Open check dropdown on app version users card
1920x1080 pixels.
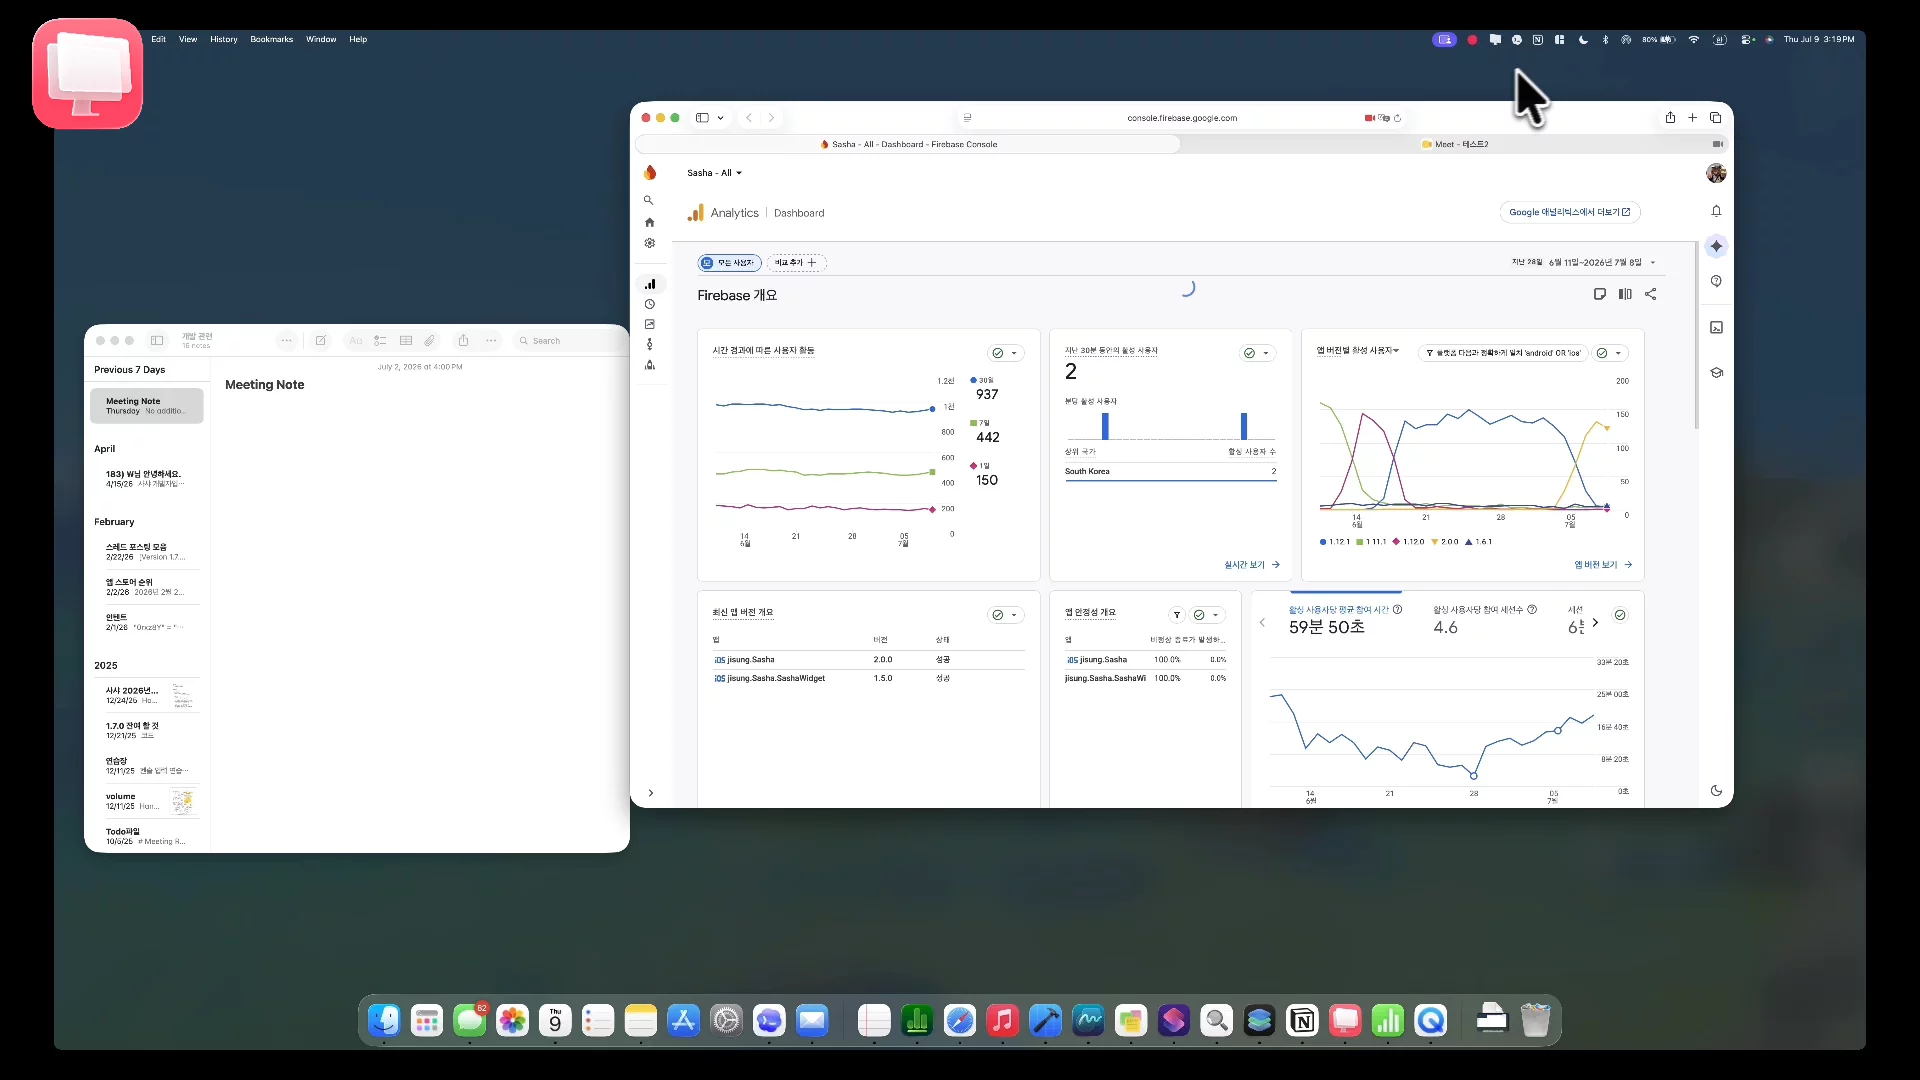click(x=1609, y=353)
